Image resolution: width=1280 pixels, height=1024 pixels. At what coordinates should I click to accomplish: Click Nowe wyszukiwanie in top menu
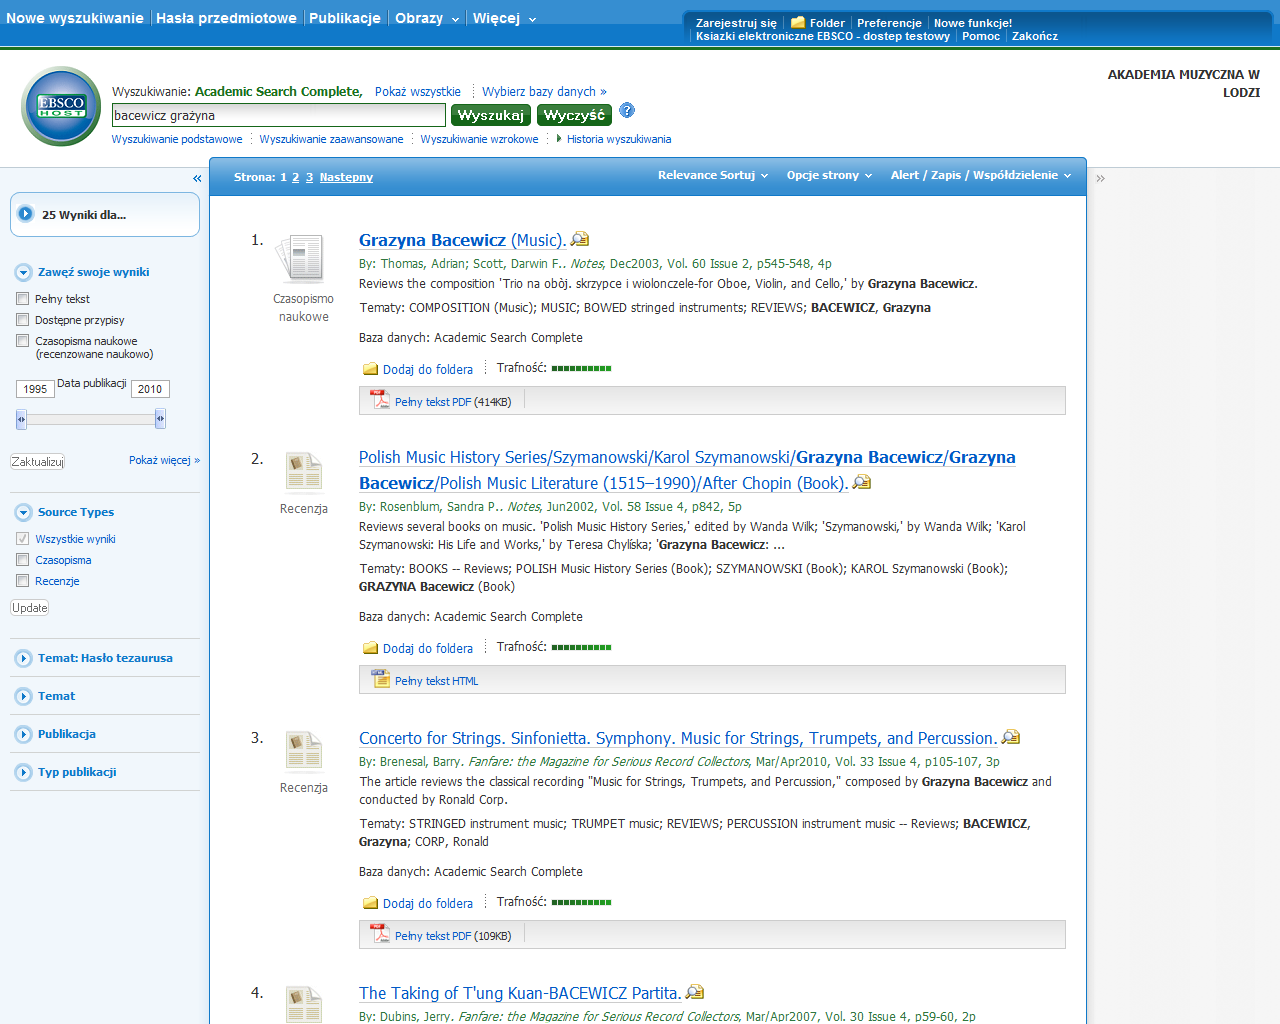[x=75, y=18]
